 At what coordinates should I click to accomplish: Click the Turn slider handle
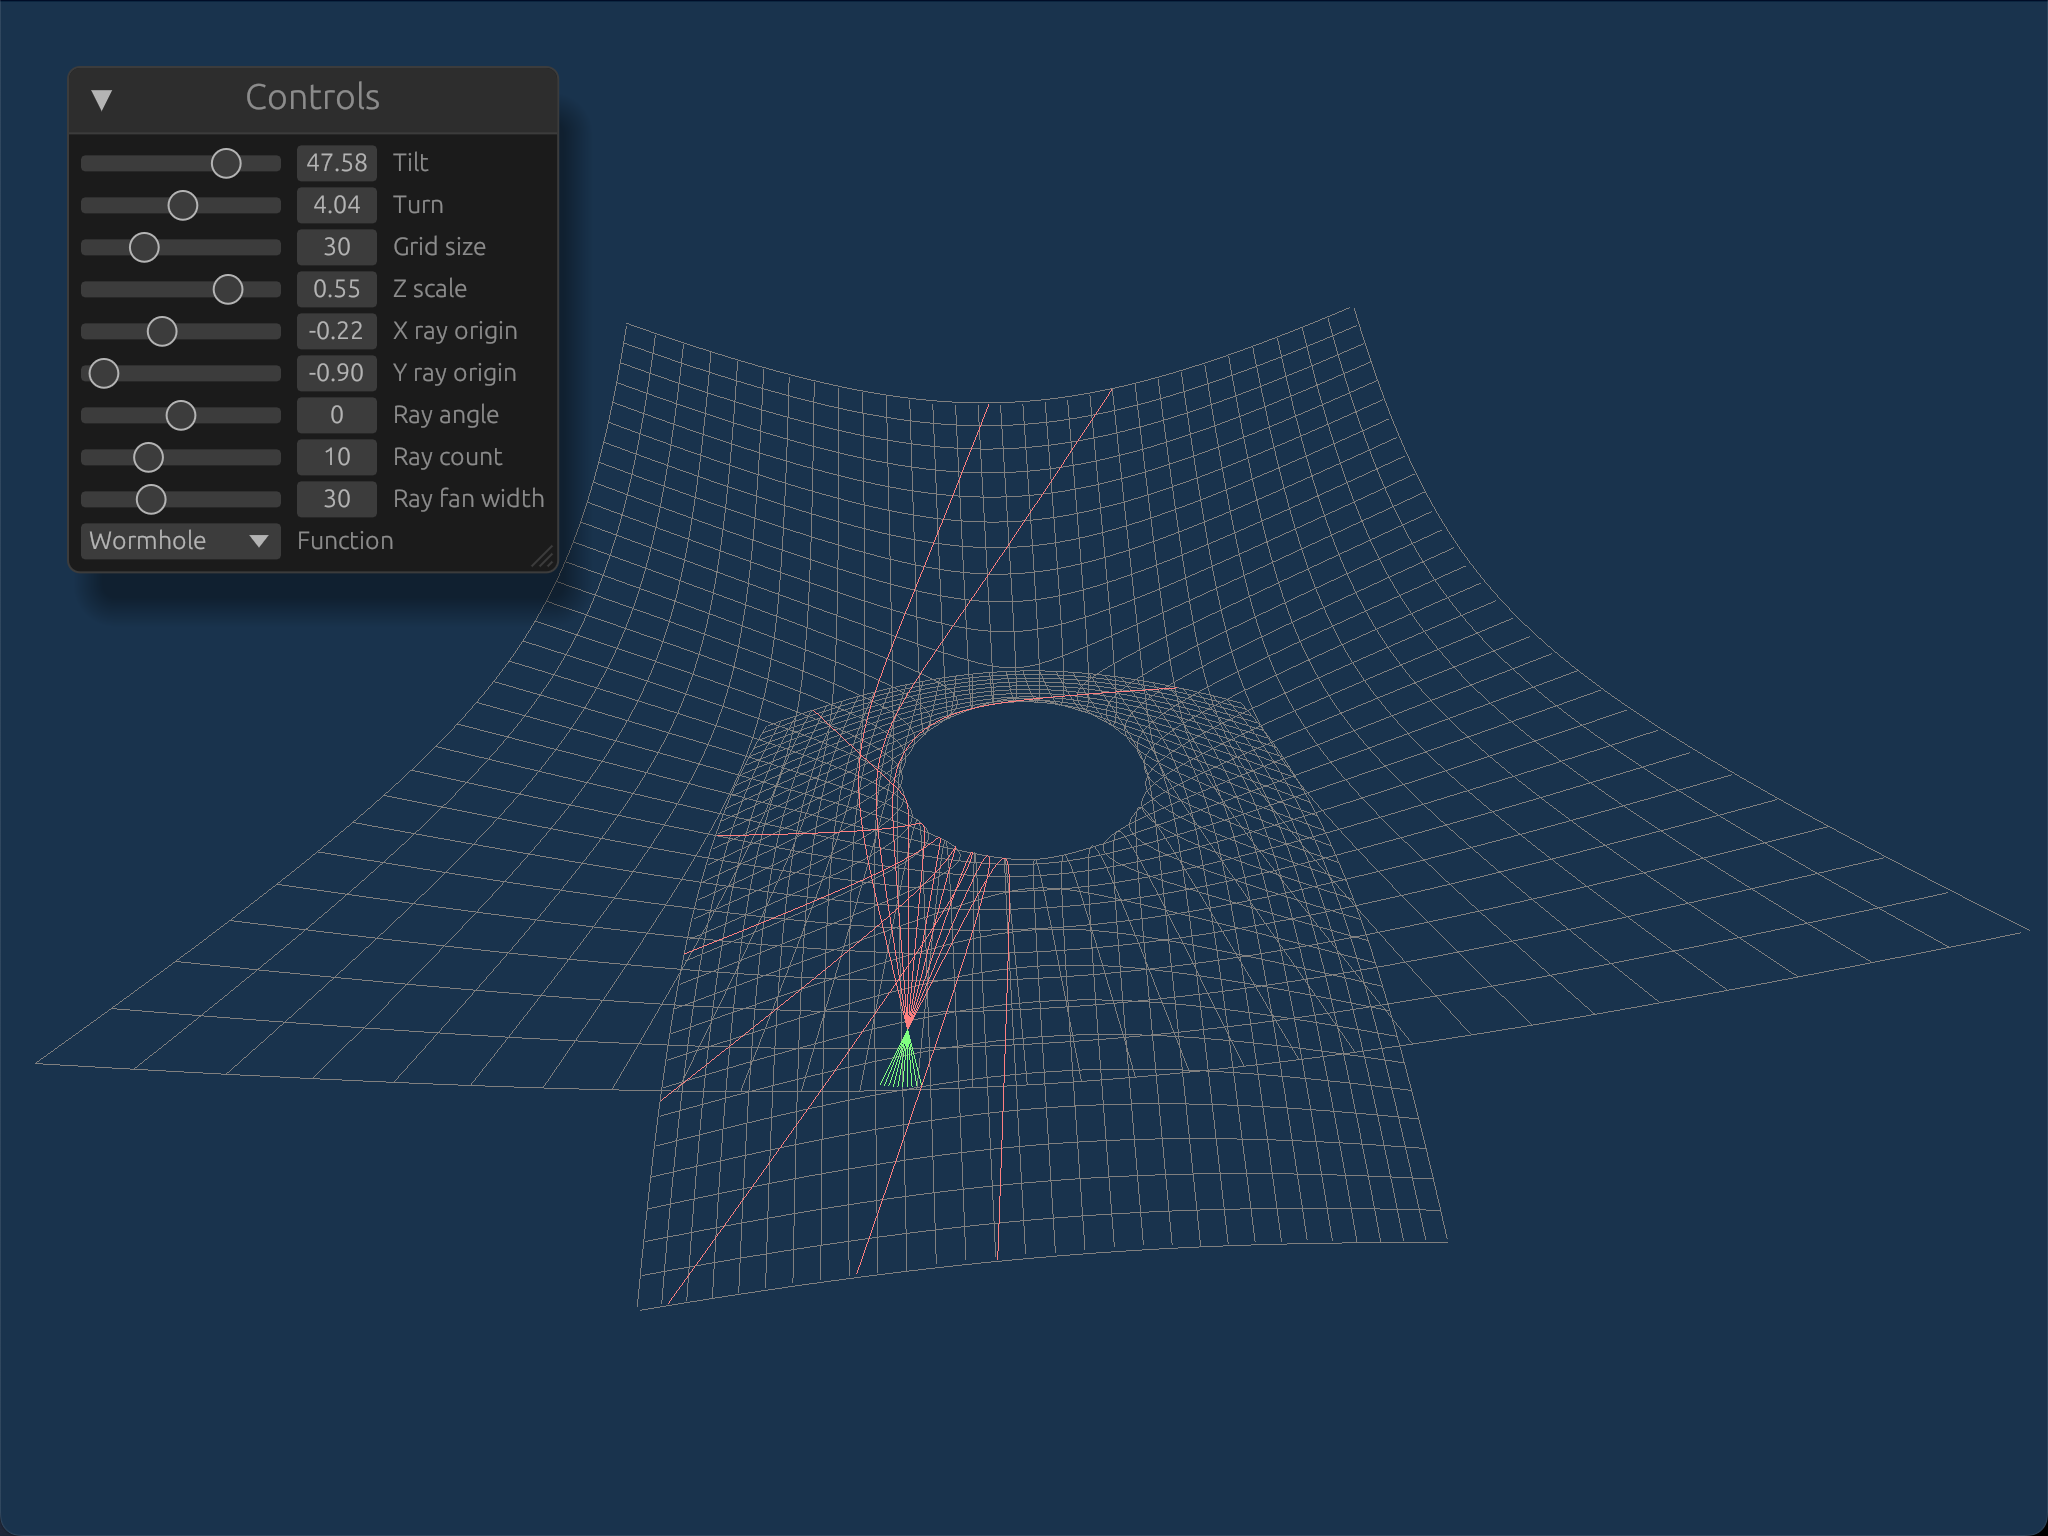(x=182, y=205)
